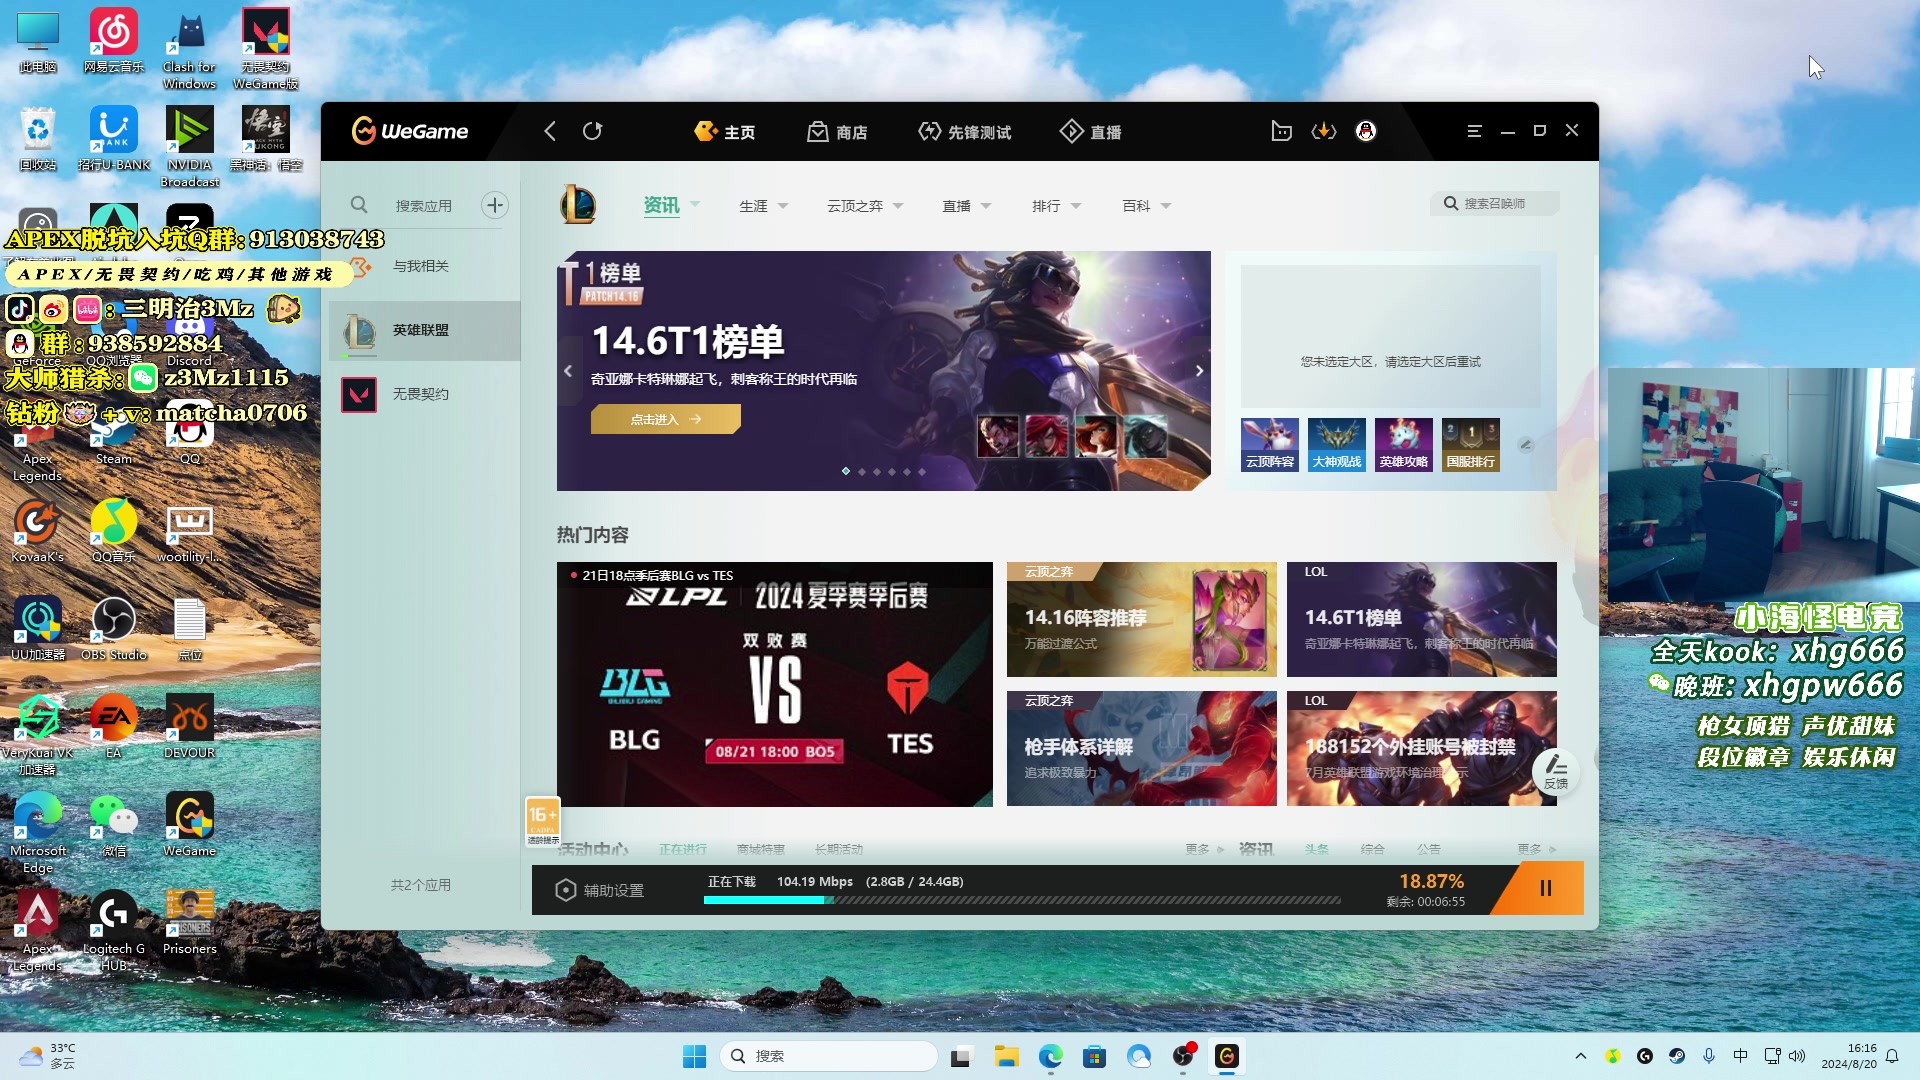This screenshot has width=1920, height=1080.
Task: Open the 商店 store tab
Action: click(x=837, y=131)
